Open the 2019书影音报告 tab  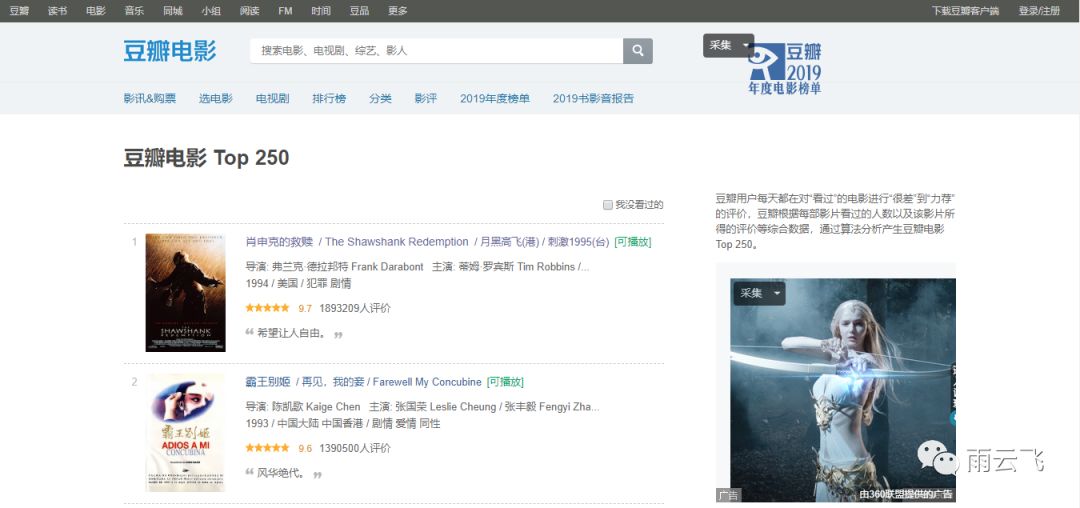coord(593,98)
